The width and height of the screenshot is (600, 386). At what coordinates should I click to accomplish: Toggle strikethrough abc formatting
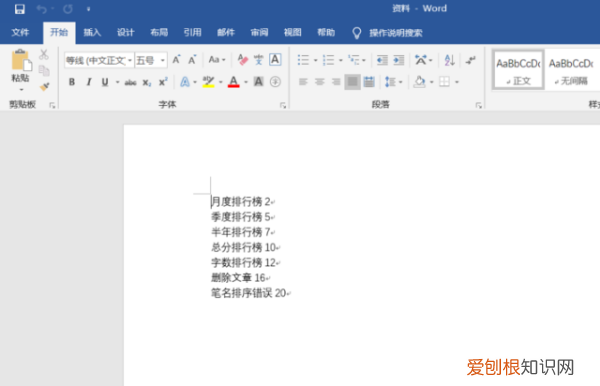pyautogui.click(x=130, y=82)
